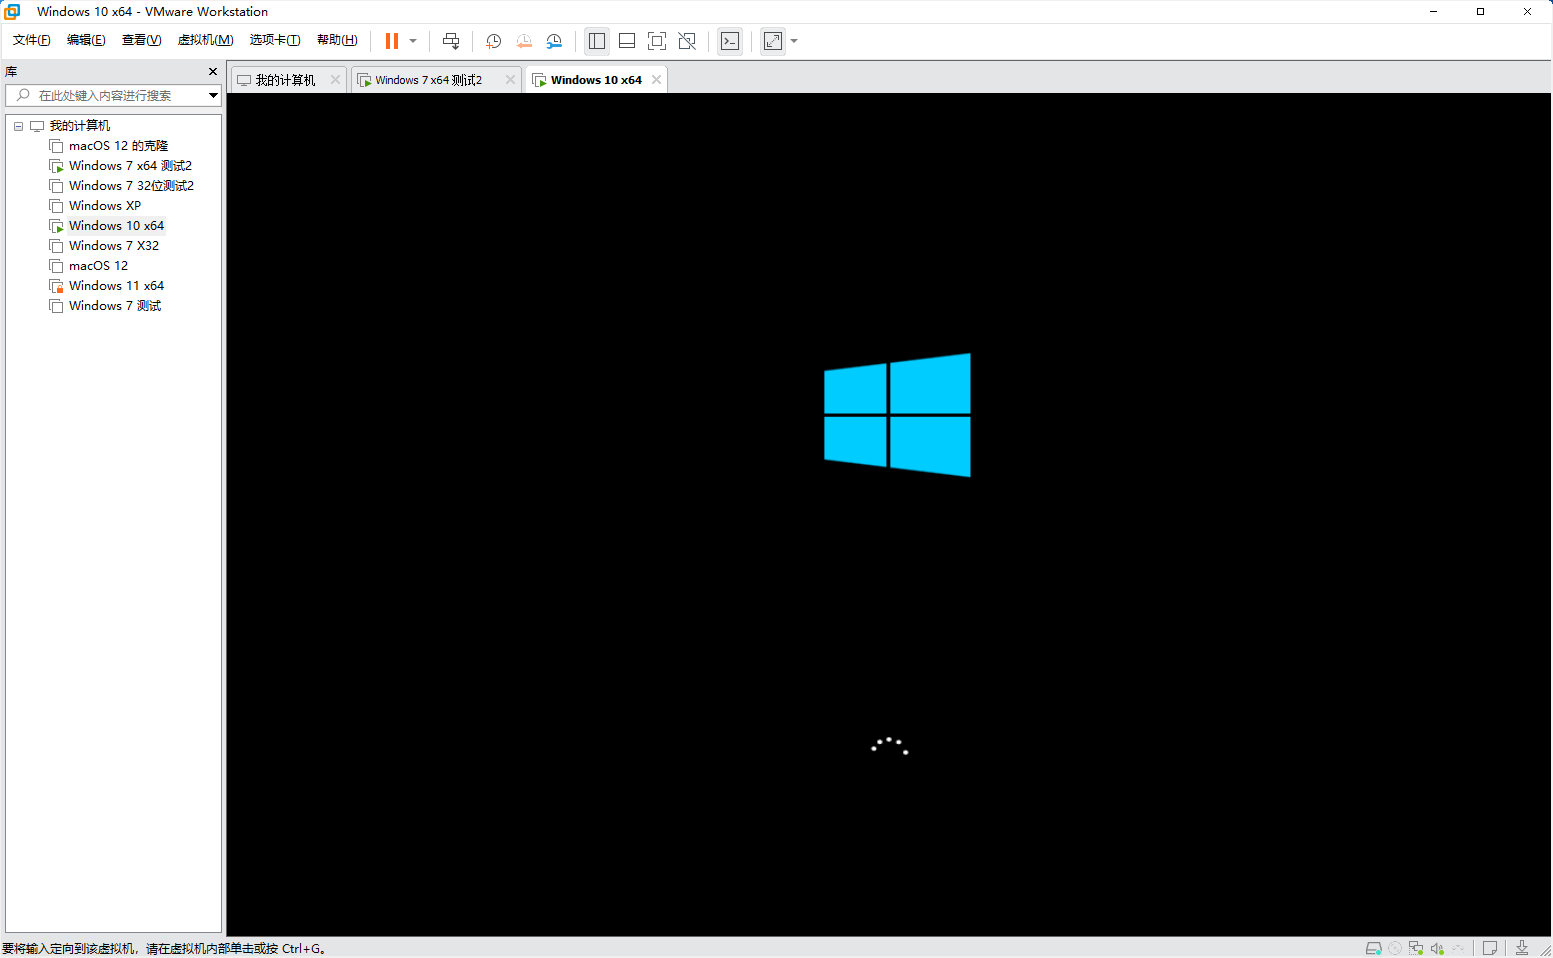The image size is (1553, 958).
Task: Collapse the 我的计算机 tree node
Action: (18, 126)
